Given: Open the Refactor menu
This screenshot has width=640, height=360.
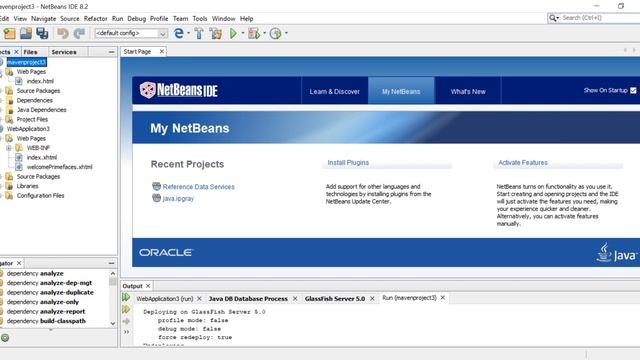Looking at the screenshot, I should pos(96,19).
